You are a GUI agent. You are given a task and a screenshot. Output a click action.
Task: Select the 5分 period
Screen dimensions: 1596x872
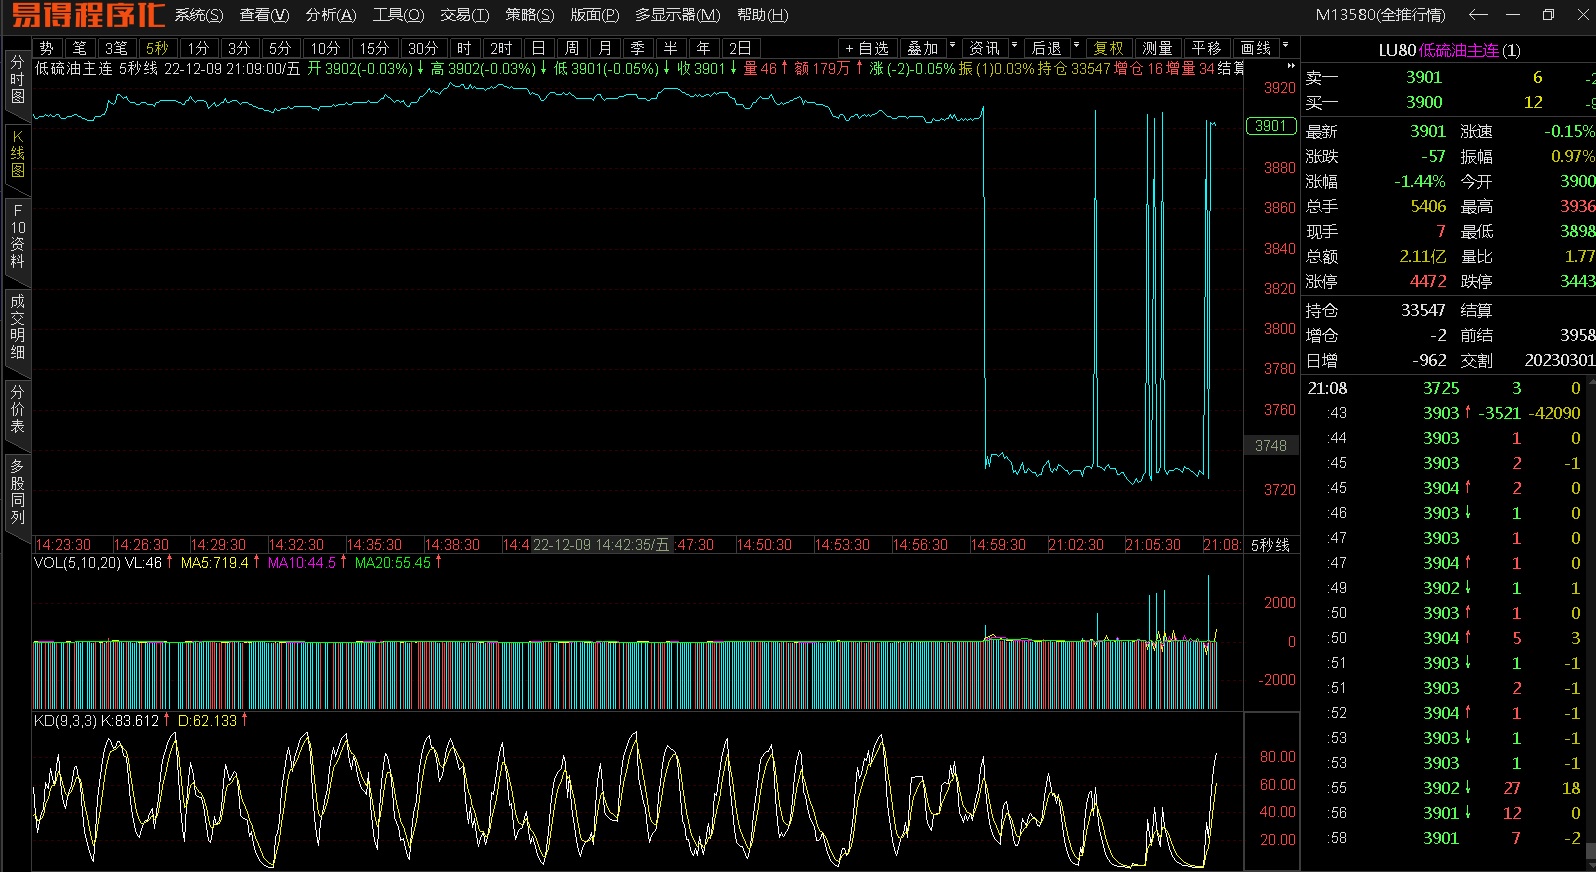tap(279, 48)
